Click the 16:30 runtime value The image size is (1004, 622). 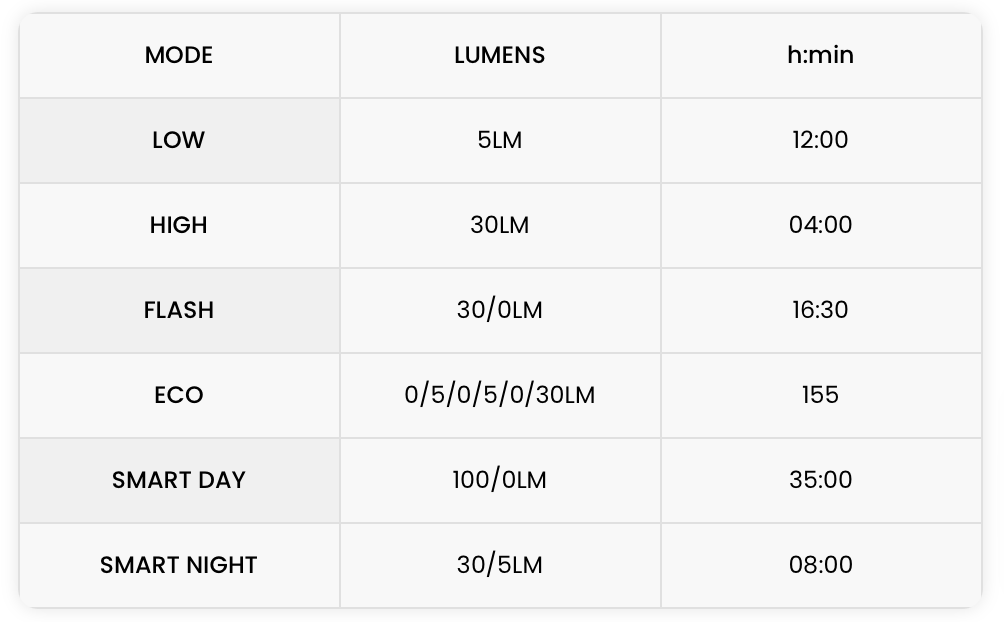click(x=820, y=310)
